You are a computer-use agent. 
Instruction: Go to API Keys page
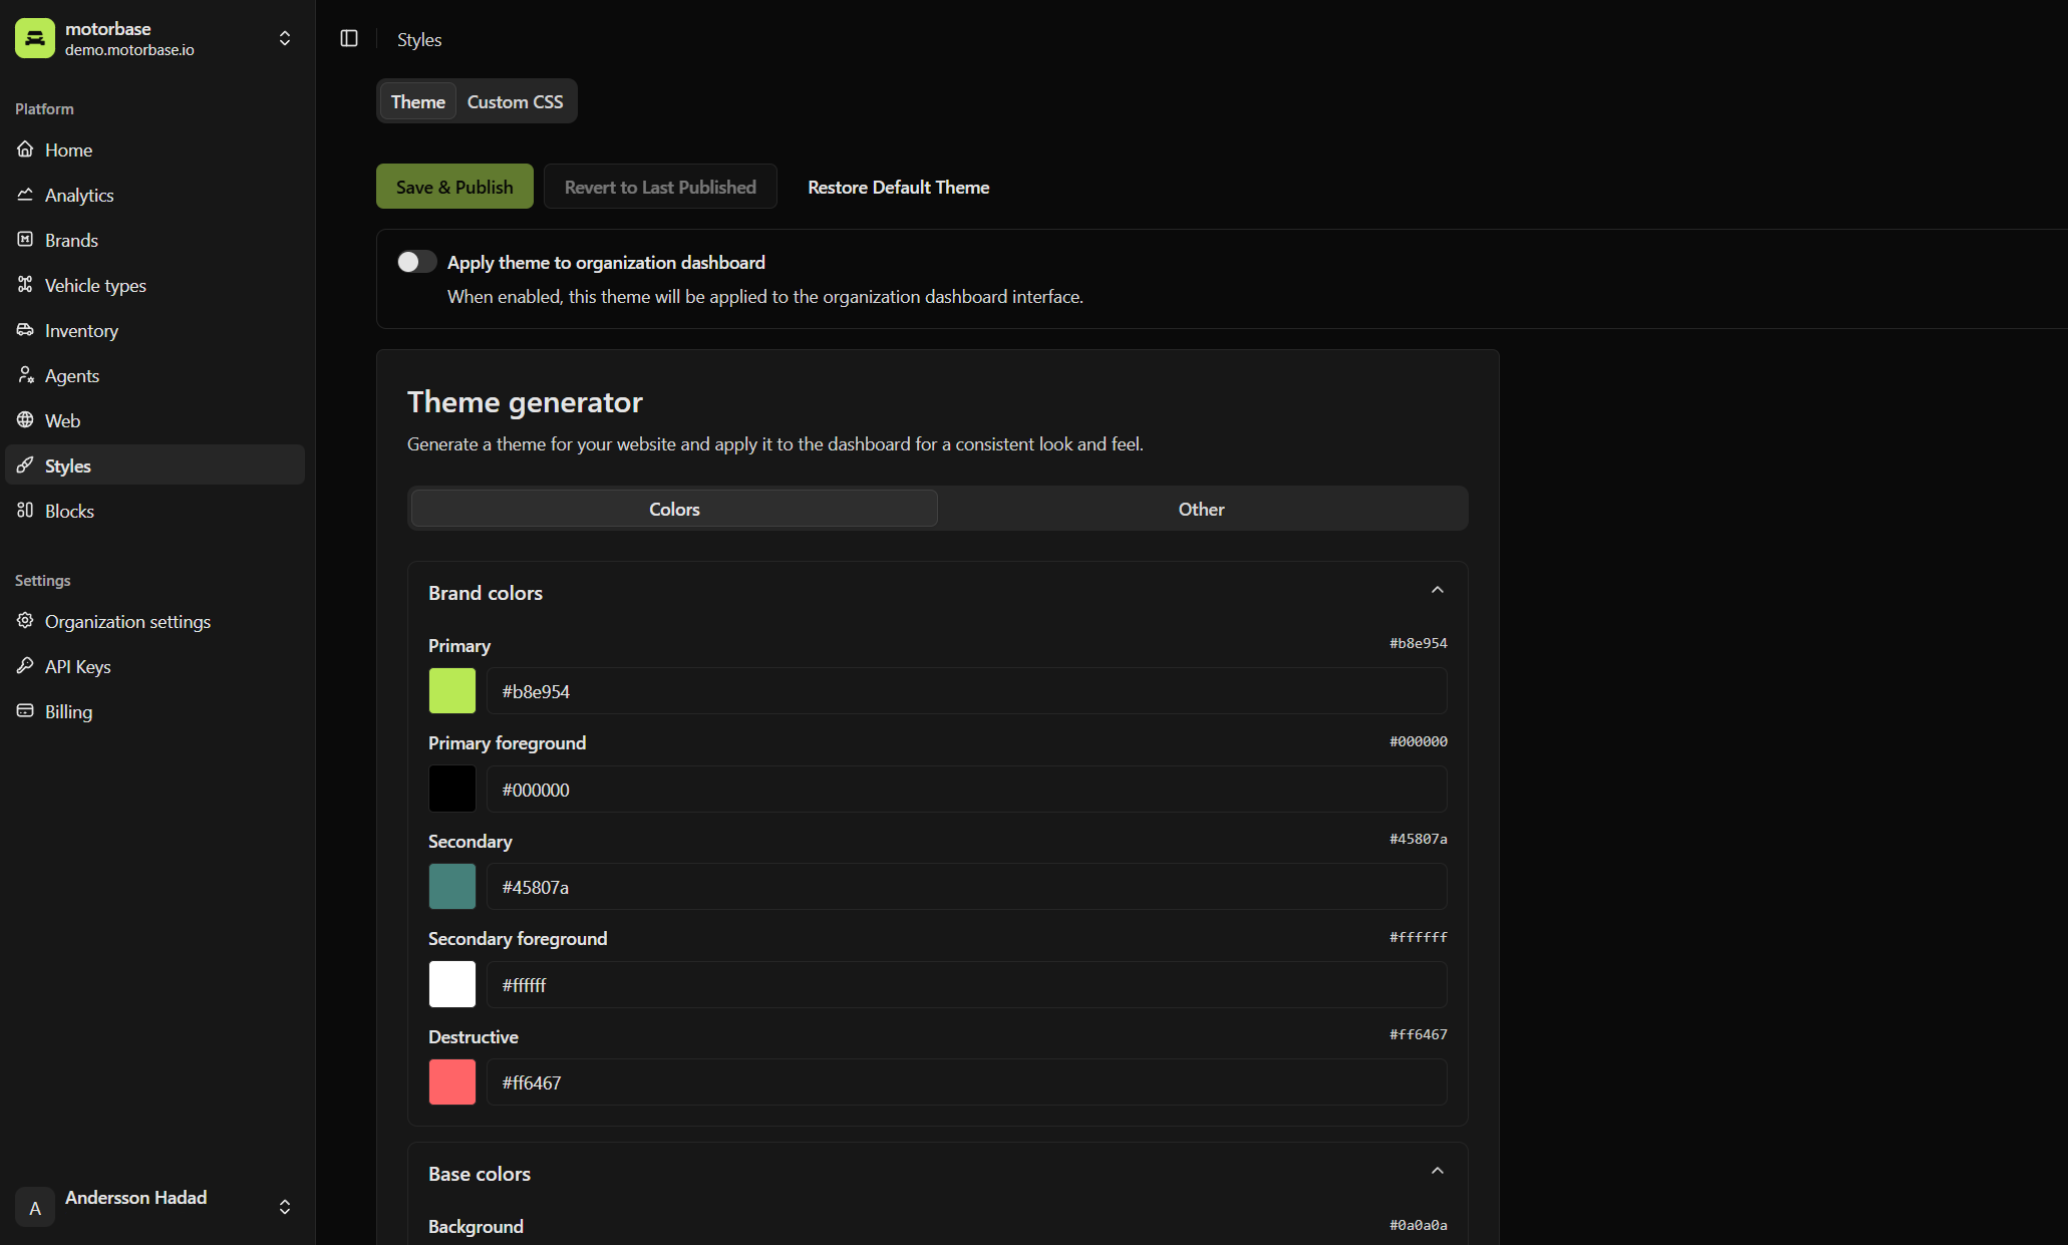tap(155, 665)
